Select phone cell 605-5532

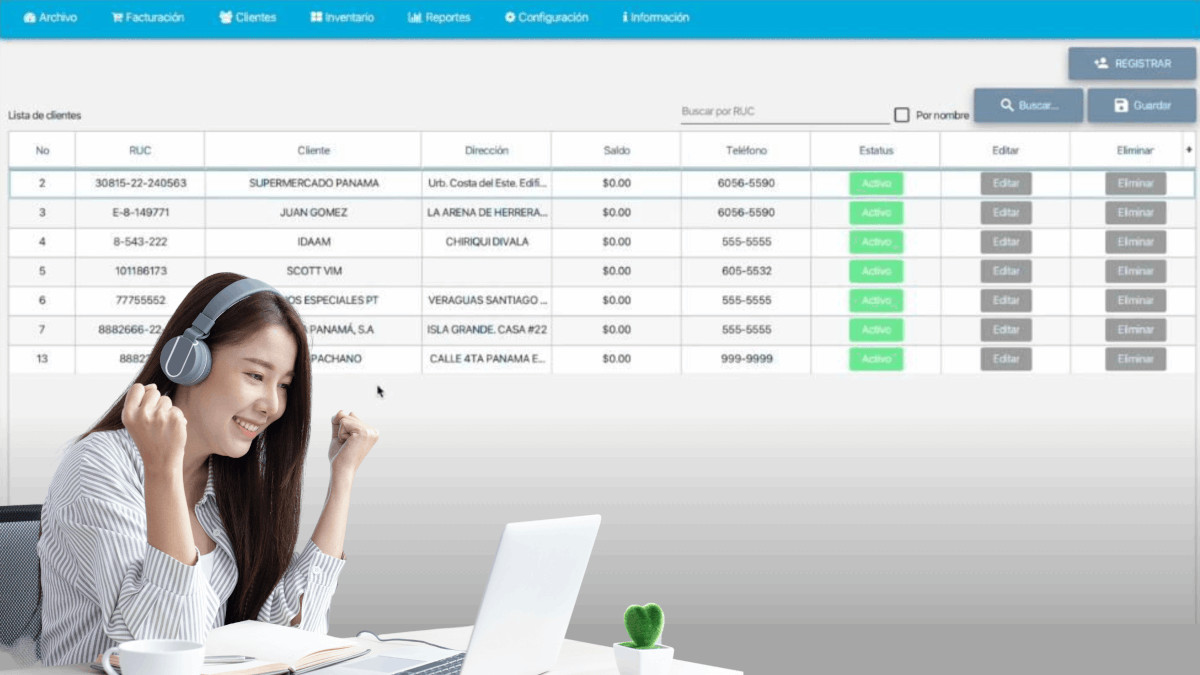click(746, 271)
